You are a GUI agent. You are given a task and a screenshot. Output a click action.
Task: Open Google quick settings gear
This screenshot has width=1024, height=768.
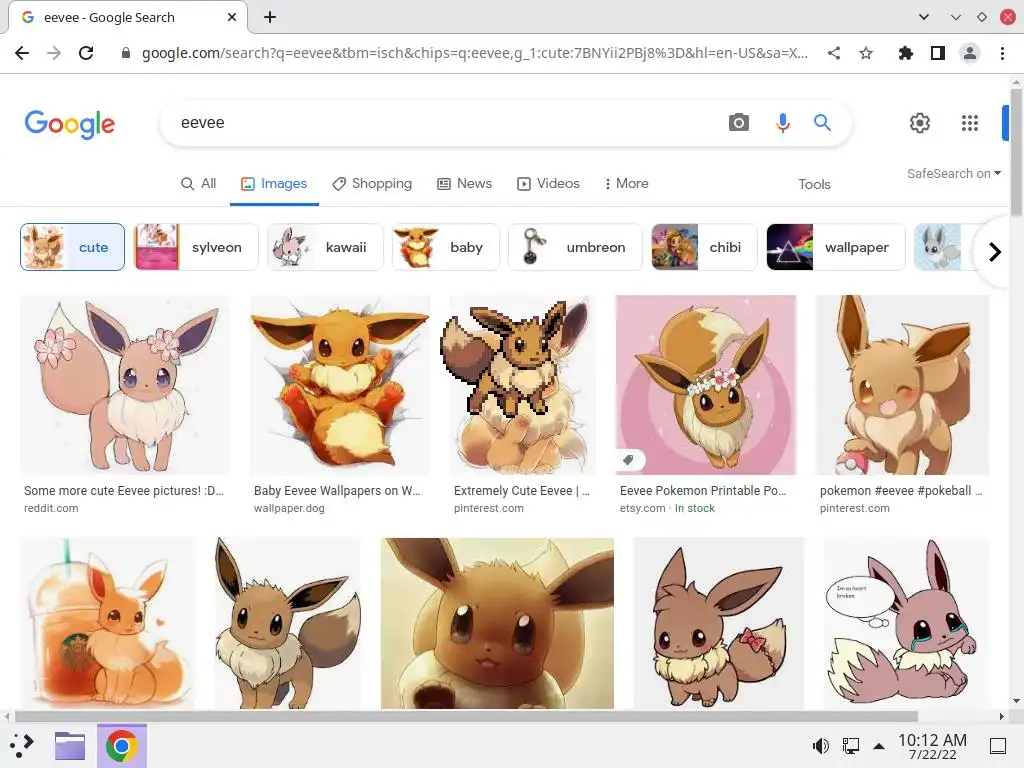tap(920, 123)
